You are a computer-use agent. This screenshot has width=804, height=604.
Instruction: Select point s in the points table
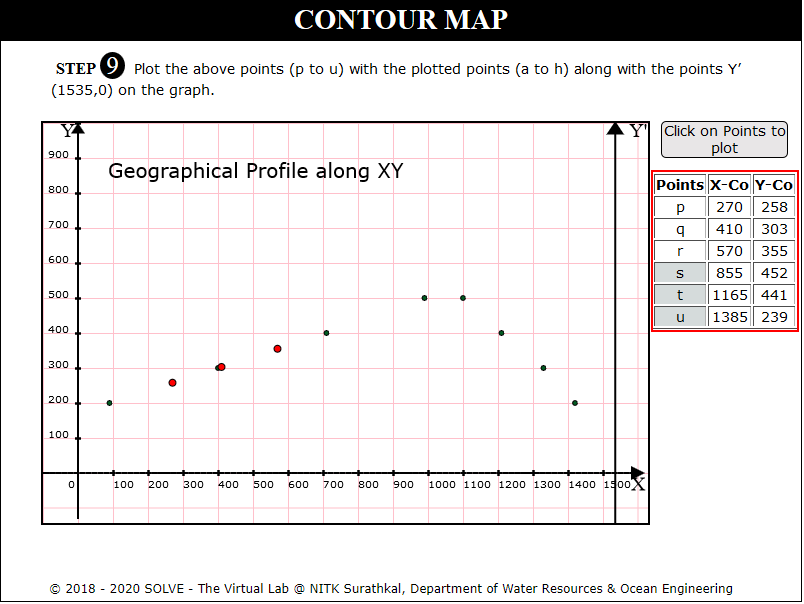680,273
